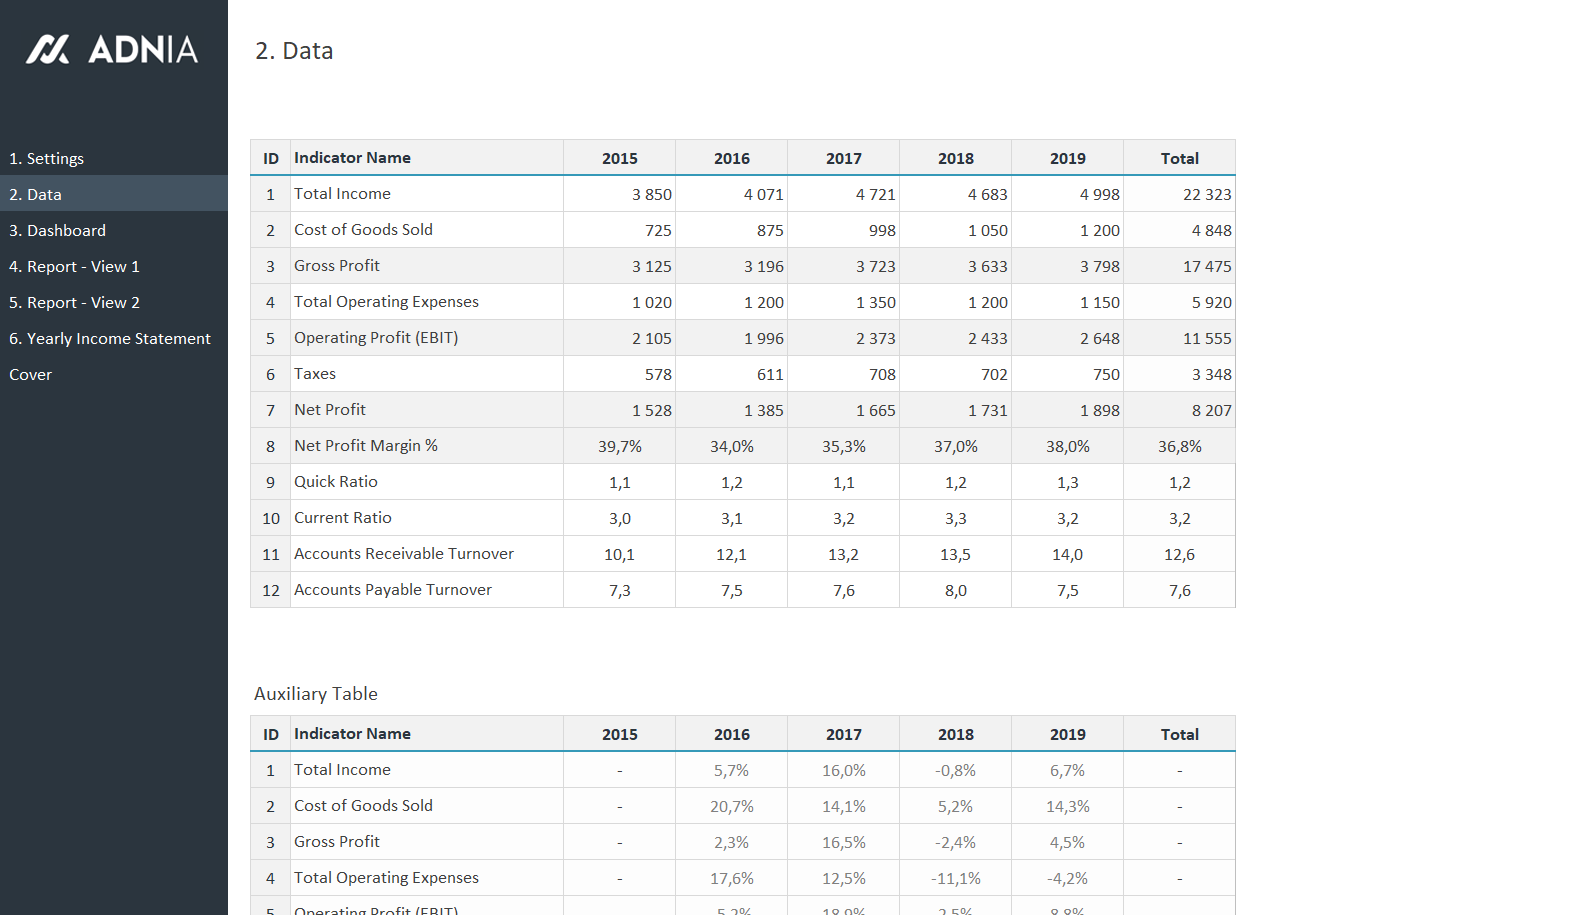Select the Data navigation item
Screen dimensions: 1589x915
(36, 194)
